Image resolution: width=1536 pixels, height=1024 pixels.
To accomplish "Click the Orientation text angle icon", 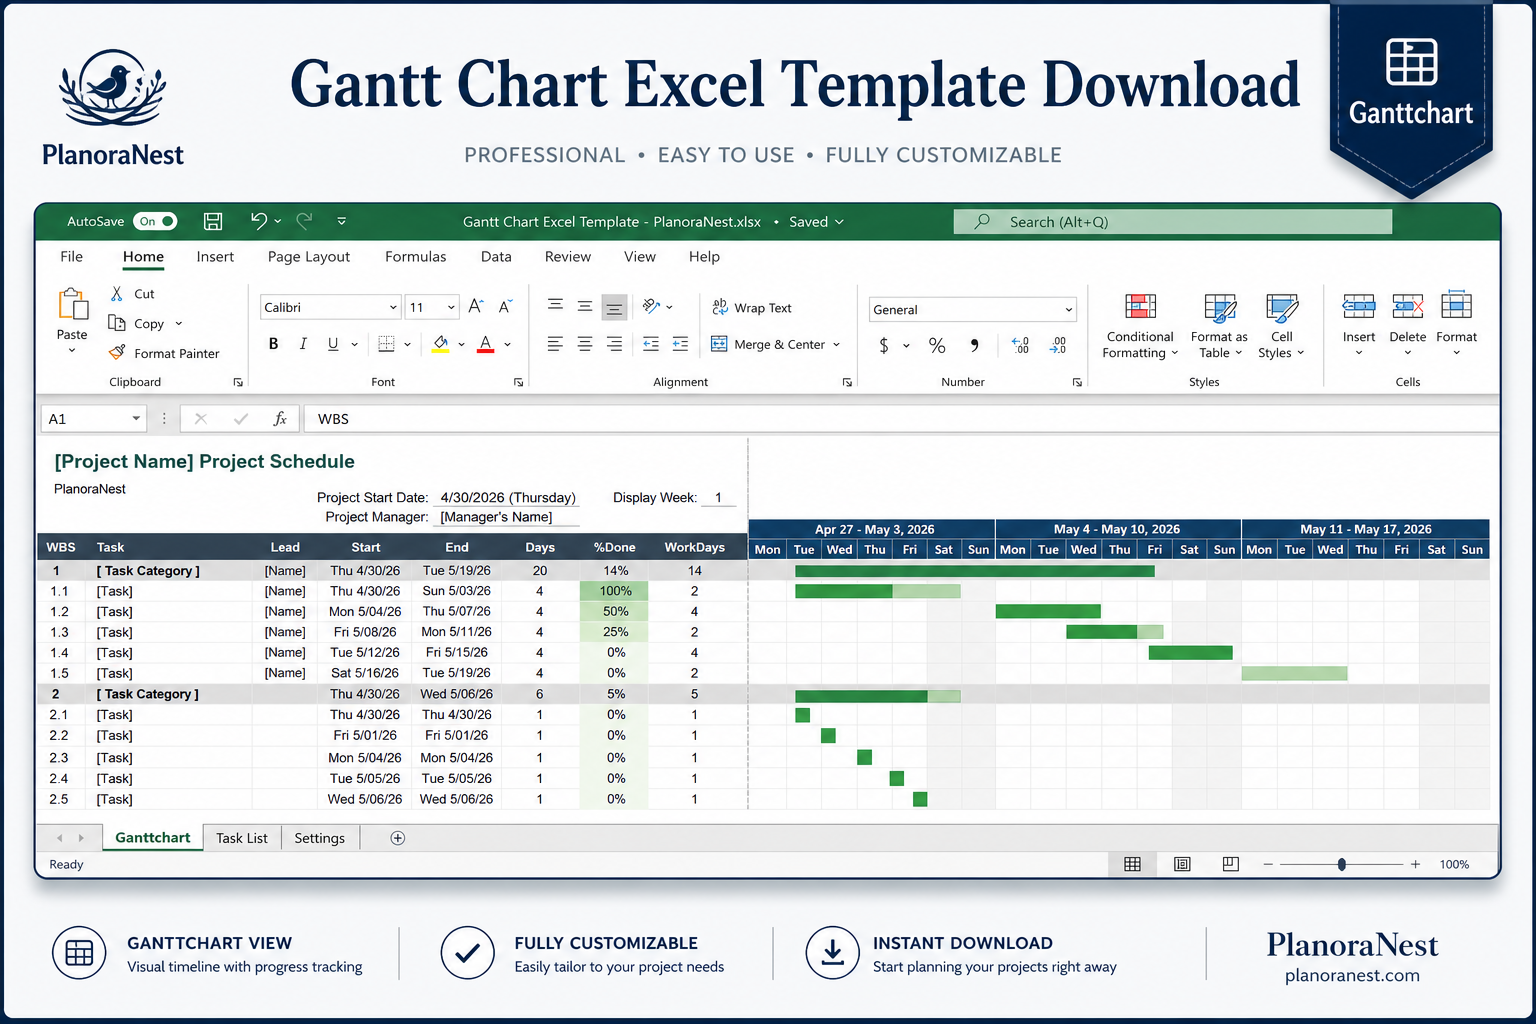I will (651, 306).
